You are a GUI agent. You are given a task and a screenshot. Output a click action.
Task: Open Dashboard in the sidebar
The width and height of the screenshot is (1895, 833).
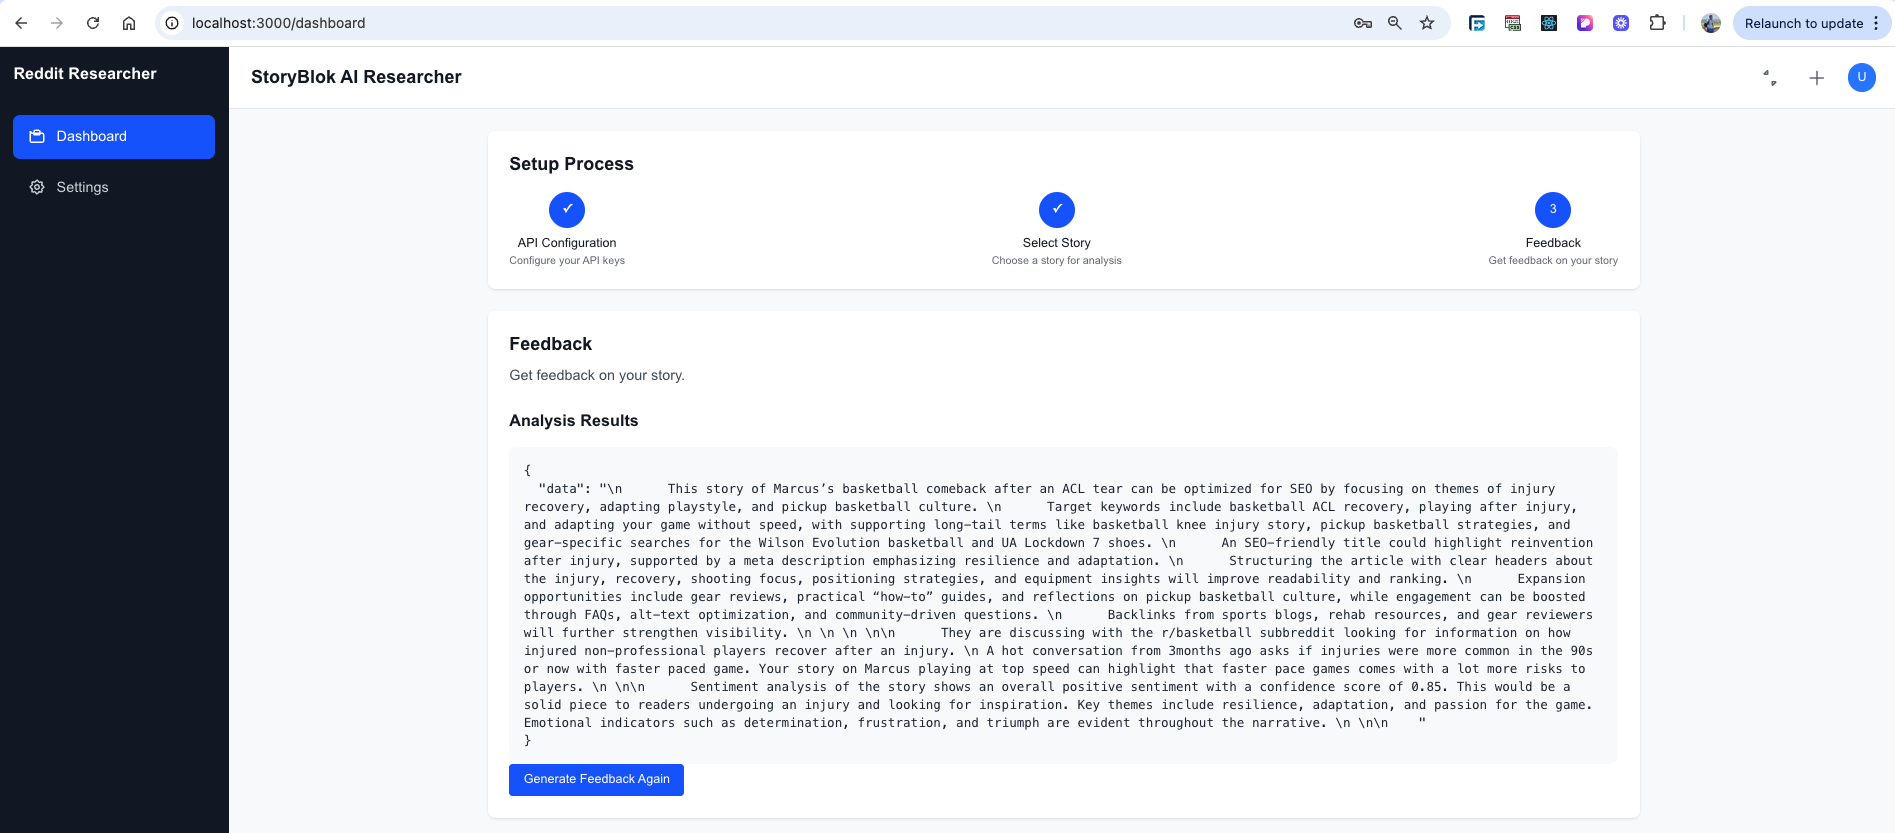coord(114,137)
